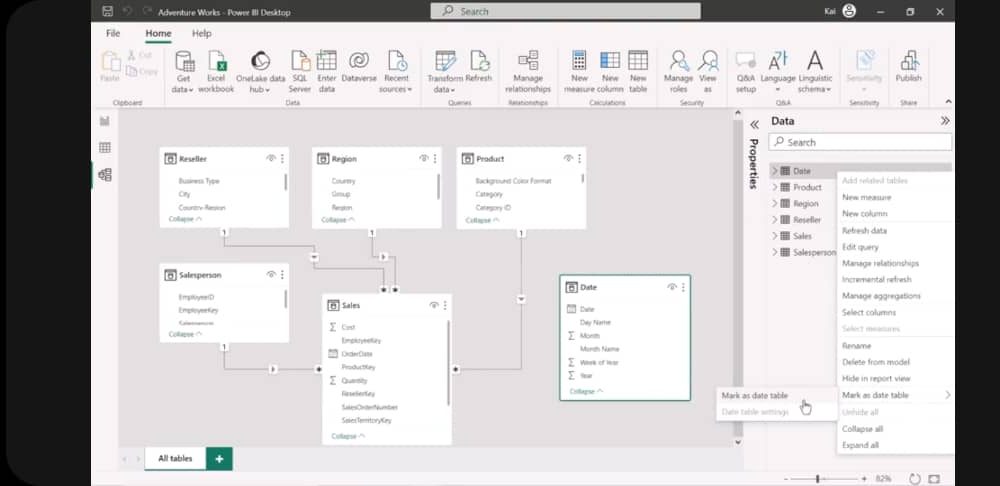This screenshot has height=486, width=1000.
Task: Open the File menu
Action: (113, 33)
